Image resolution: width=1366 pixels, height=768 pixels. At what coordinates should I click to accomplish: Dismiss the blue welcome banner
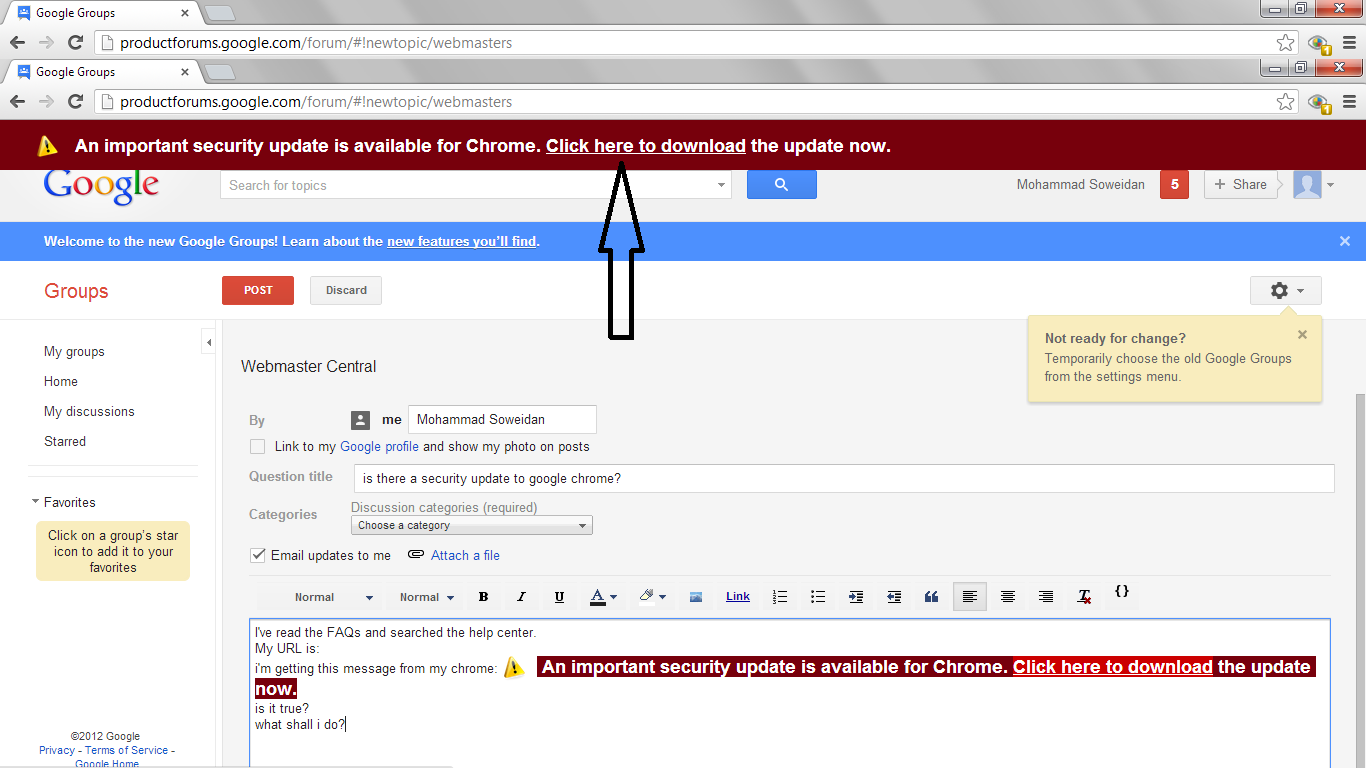(1345, 241)
